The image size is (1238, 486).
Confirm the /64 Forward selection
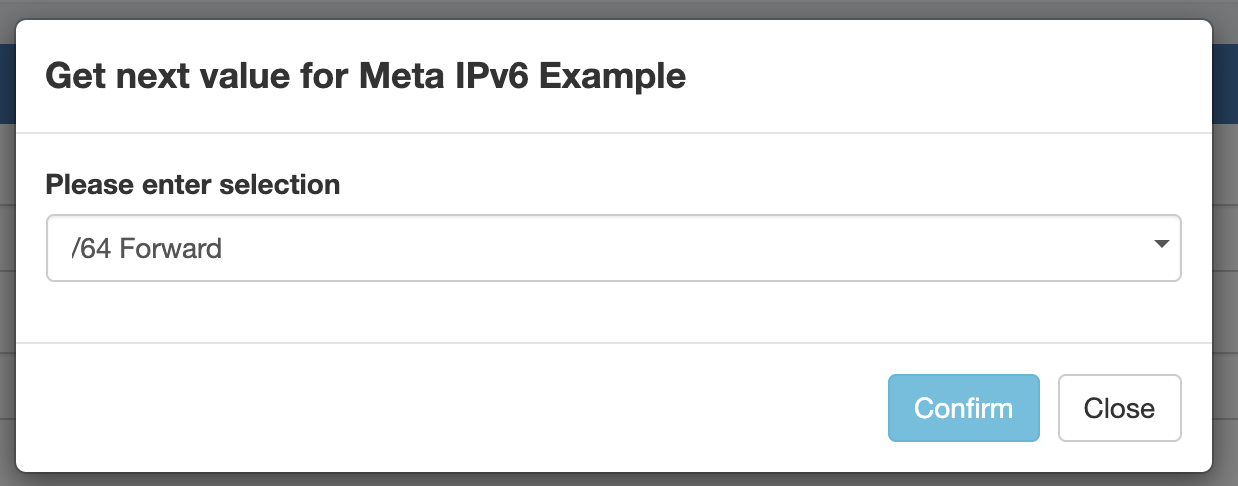click(963, 408)
